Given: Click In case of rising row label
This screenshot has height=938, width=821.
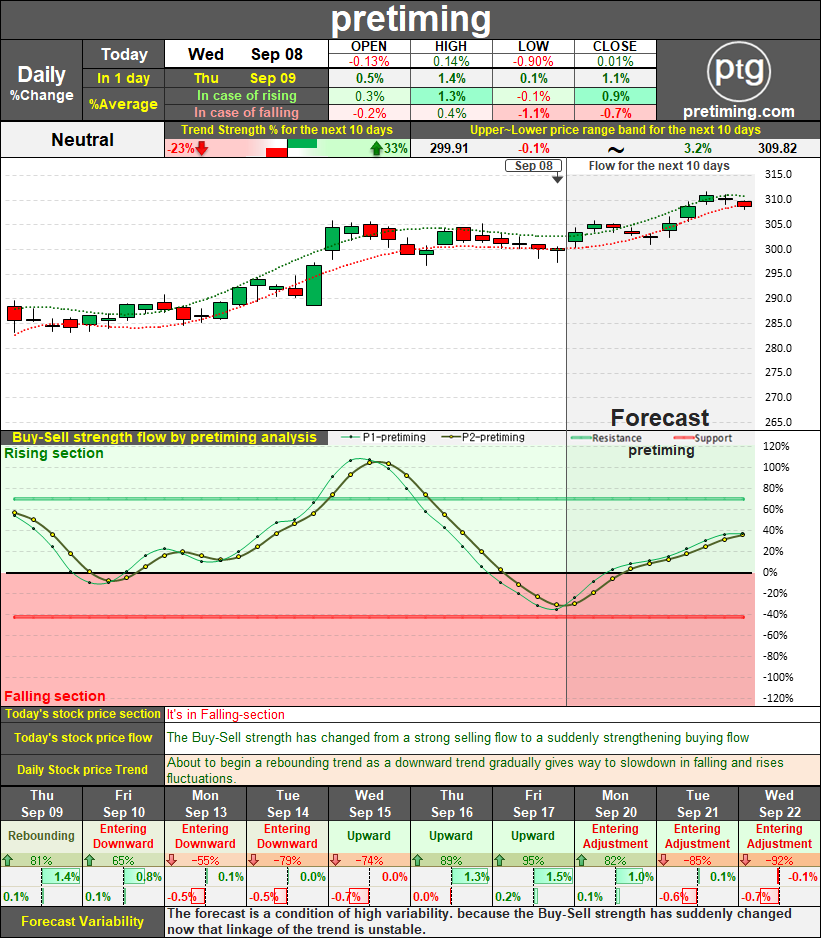Looking at the screenshot, I should [247, 96].
